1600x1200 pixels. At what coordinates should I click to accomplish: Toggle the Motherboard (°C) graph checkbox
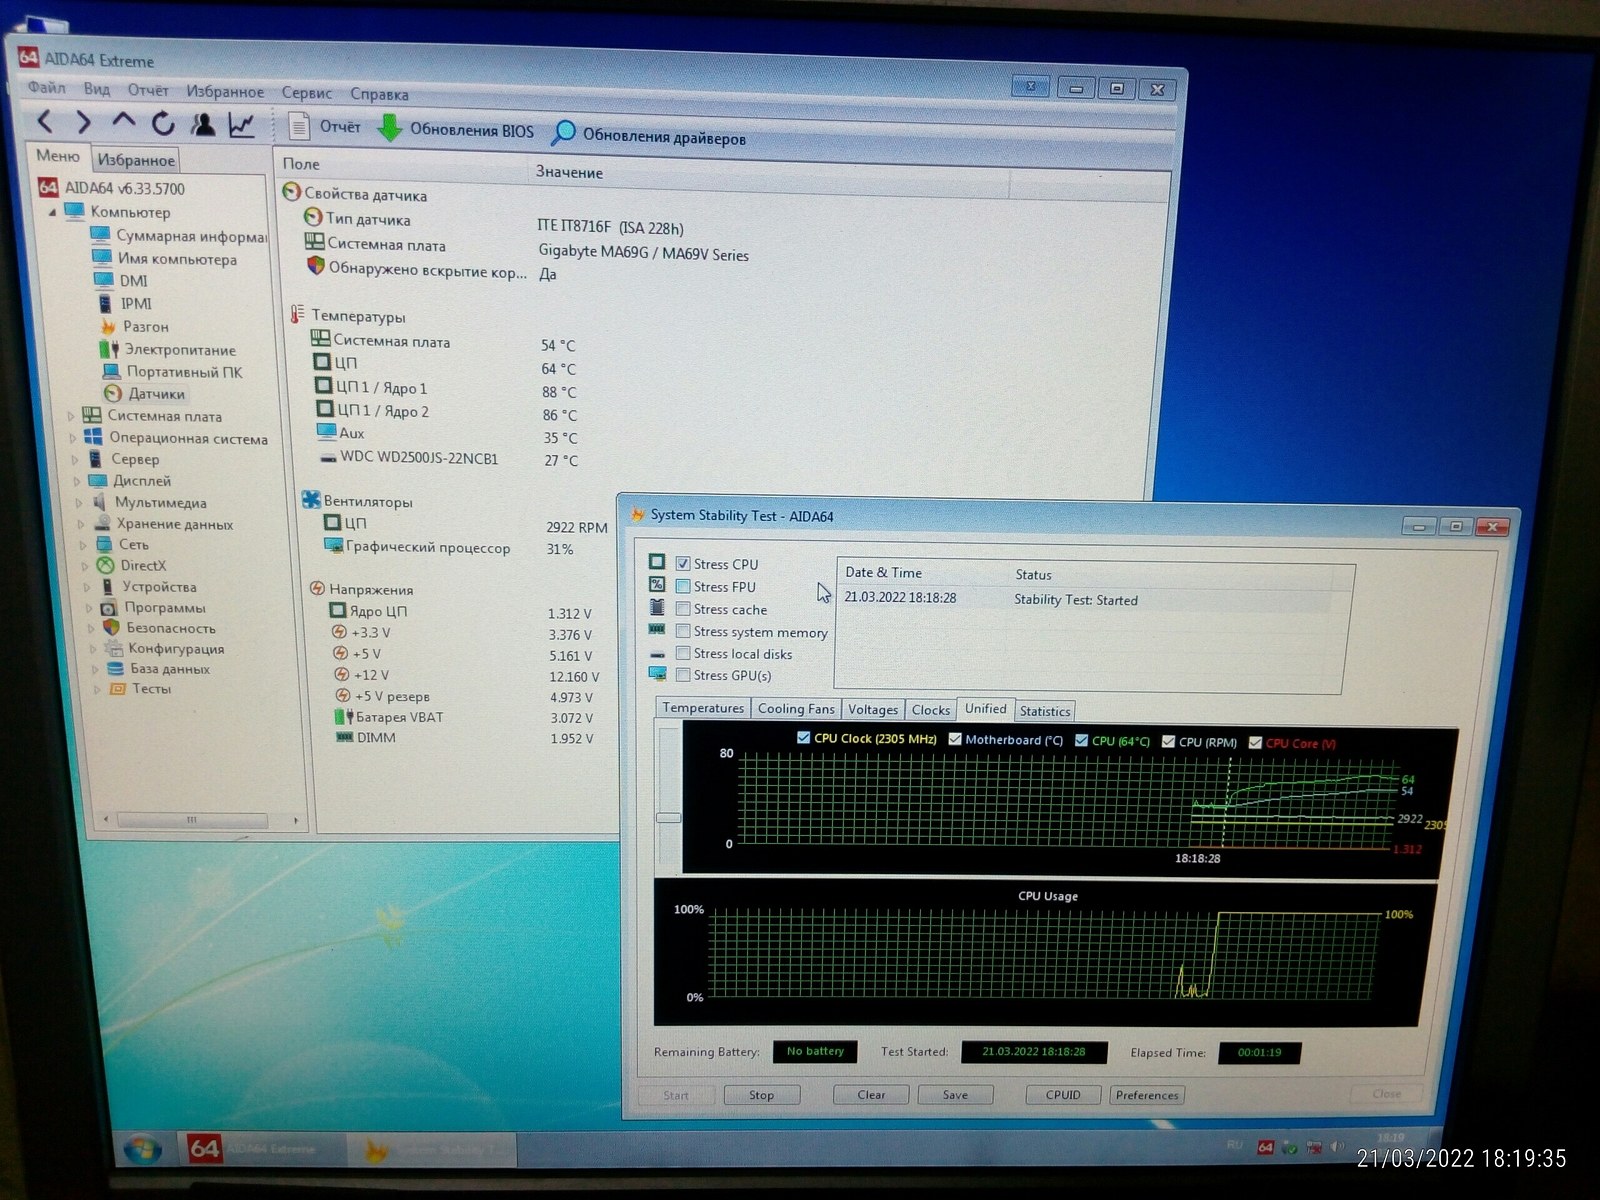[x=955, y=739]
